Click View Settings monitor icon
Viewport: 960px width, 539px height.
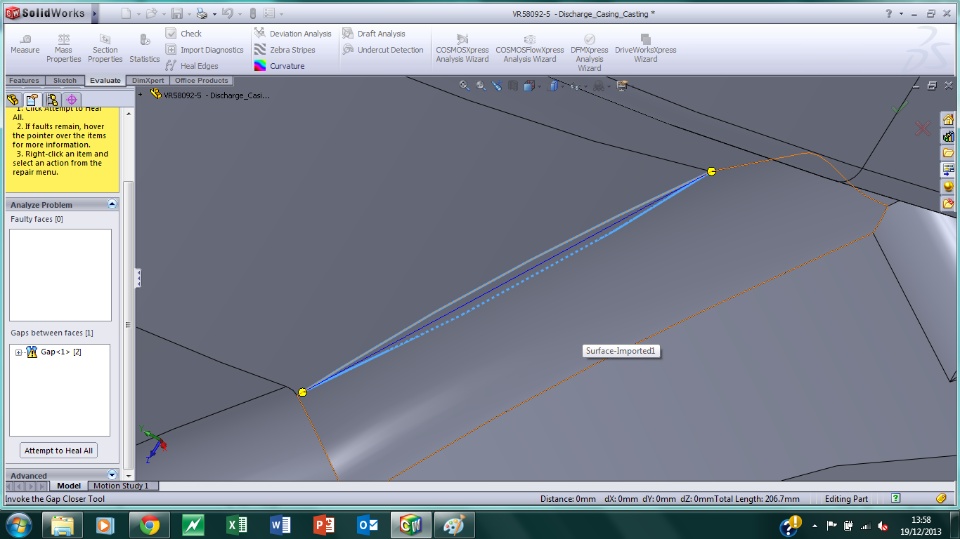pos(622,86)
